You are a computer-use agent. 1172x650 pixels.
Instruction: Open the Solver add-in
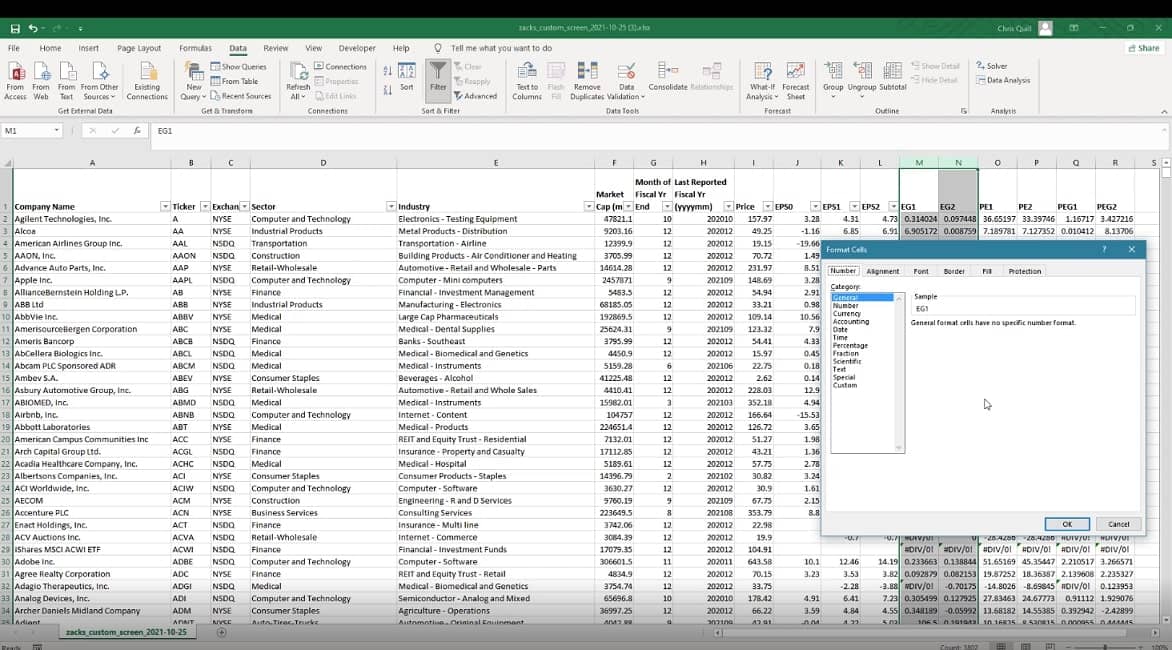(x=992, y=66)
